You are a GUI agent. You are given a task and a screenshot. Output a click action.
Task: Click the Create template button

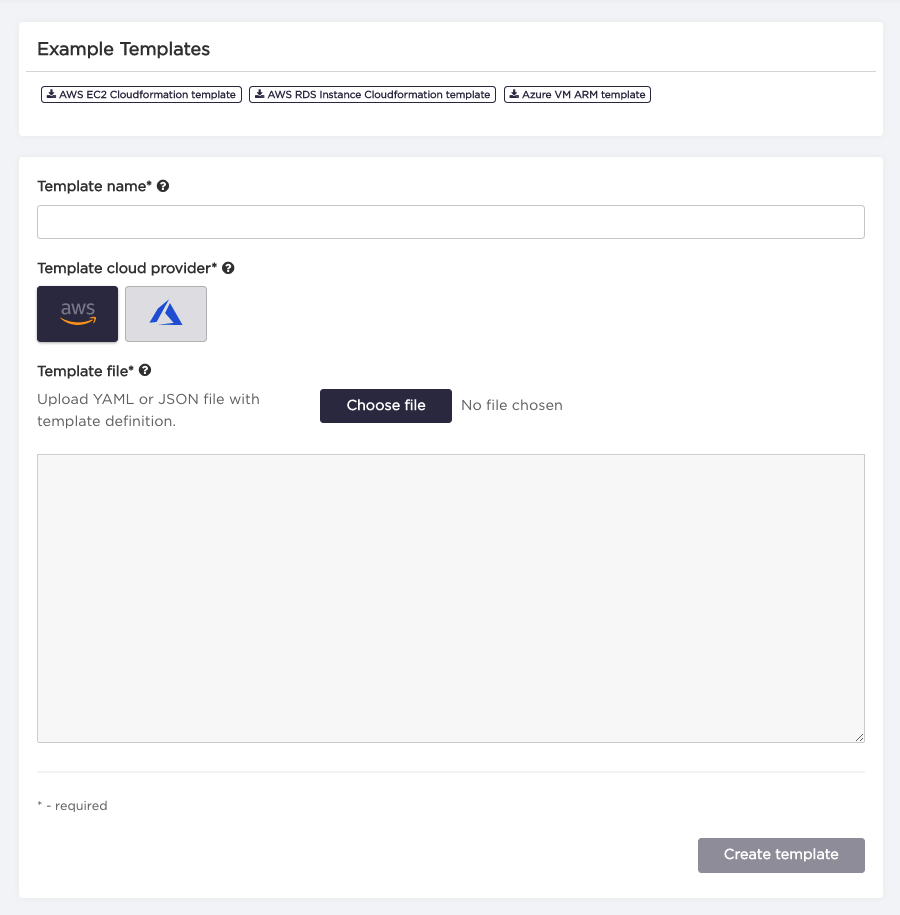click(781, 855)
